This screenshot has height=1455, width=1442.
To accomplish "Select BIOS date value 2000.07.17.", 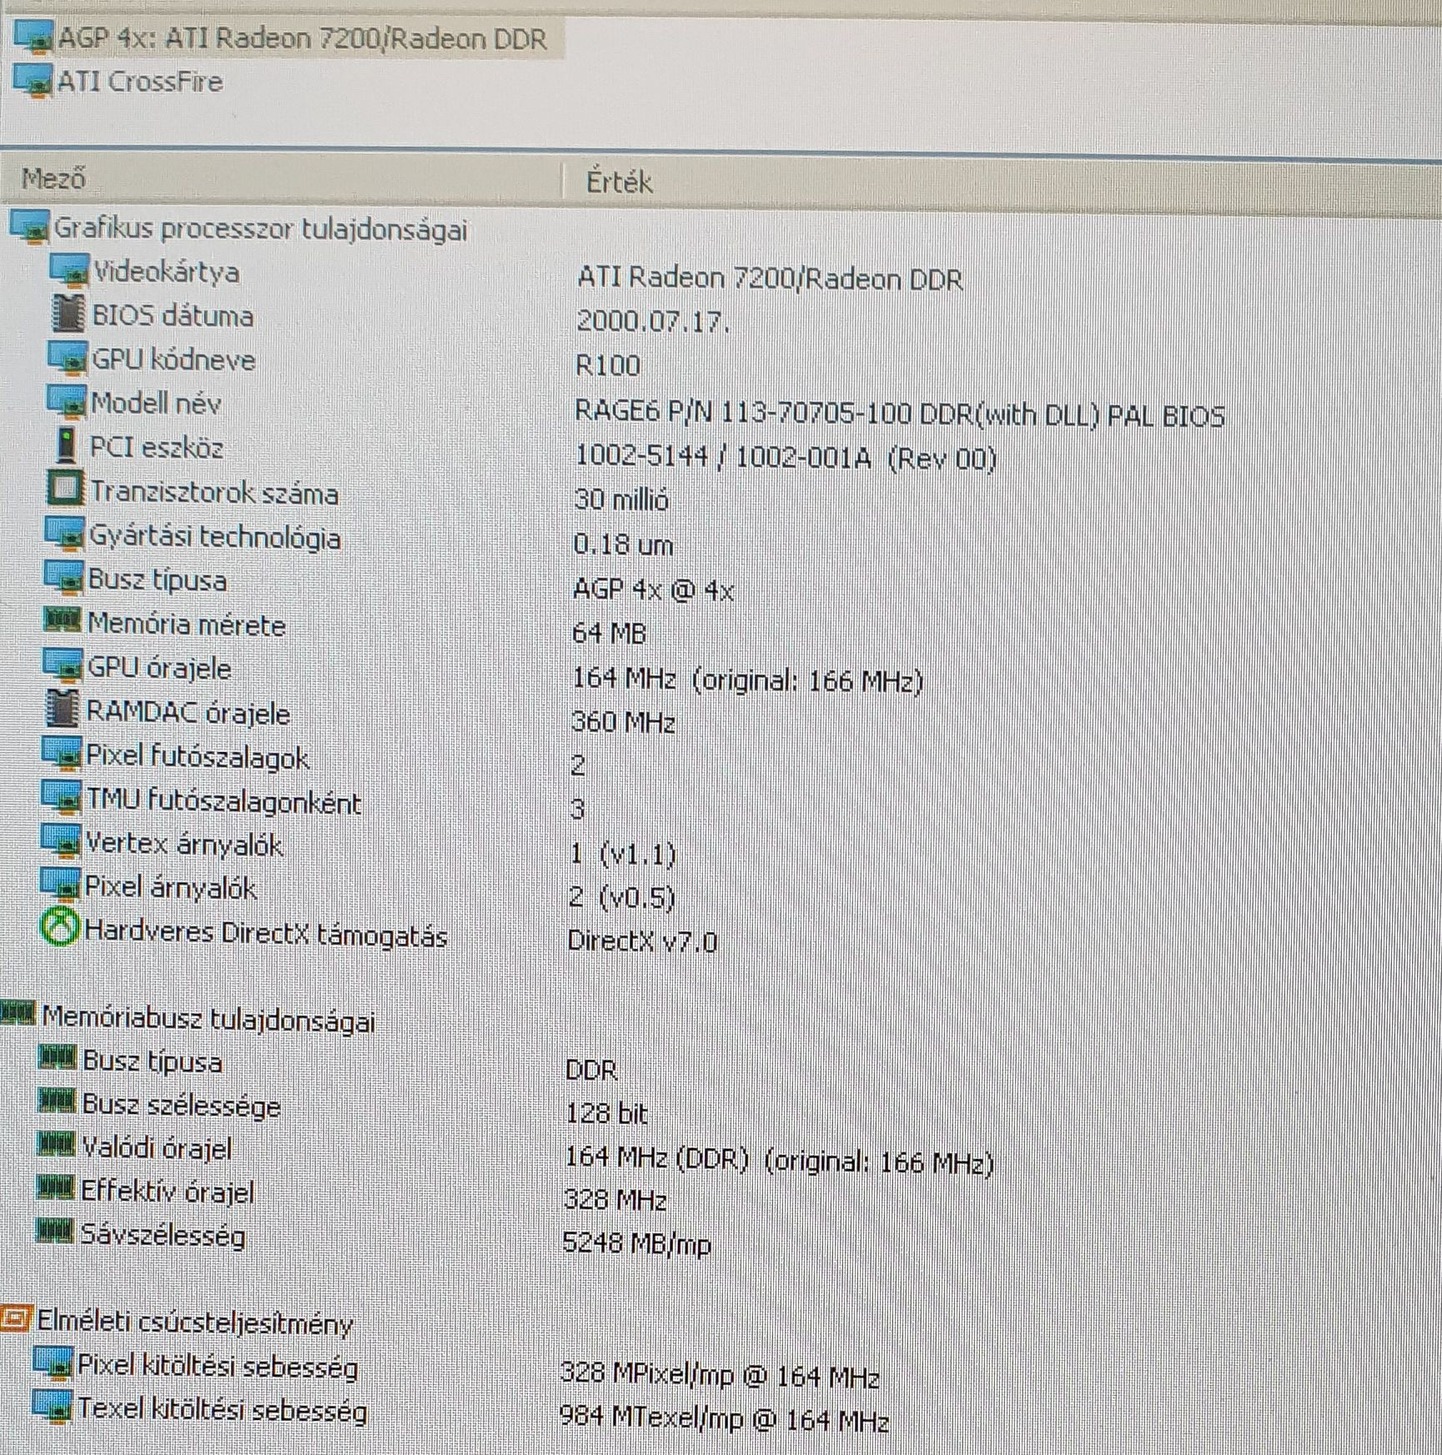I will [x=652, y=321].
